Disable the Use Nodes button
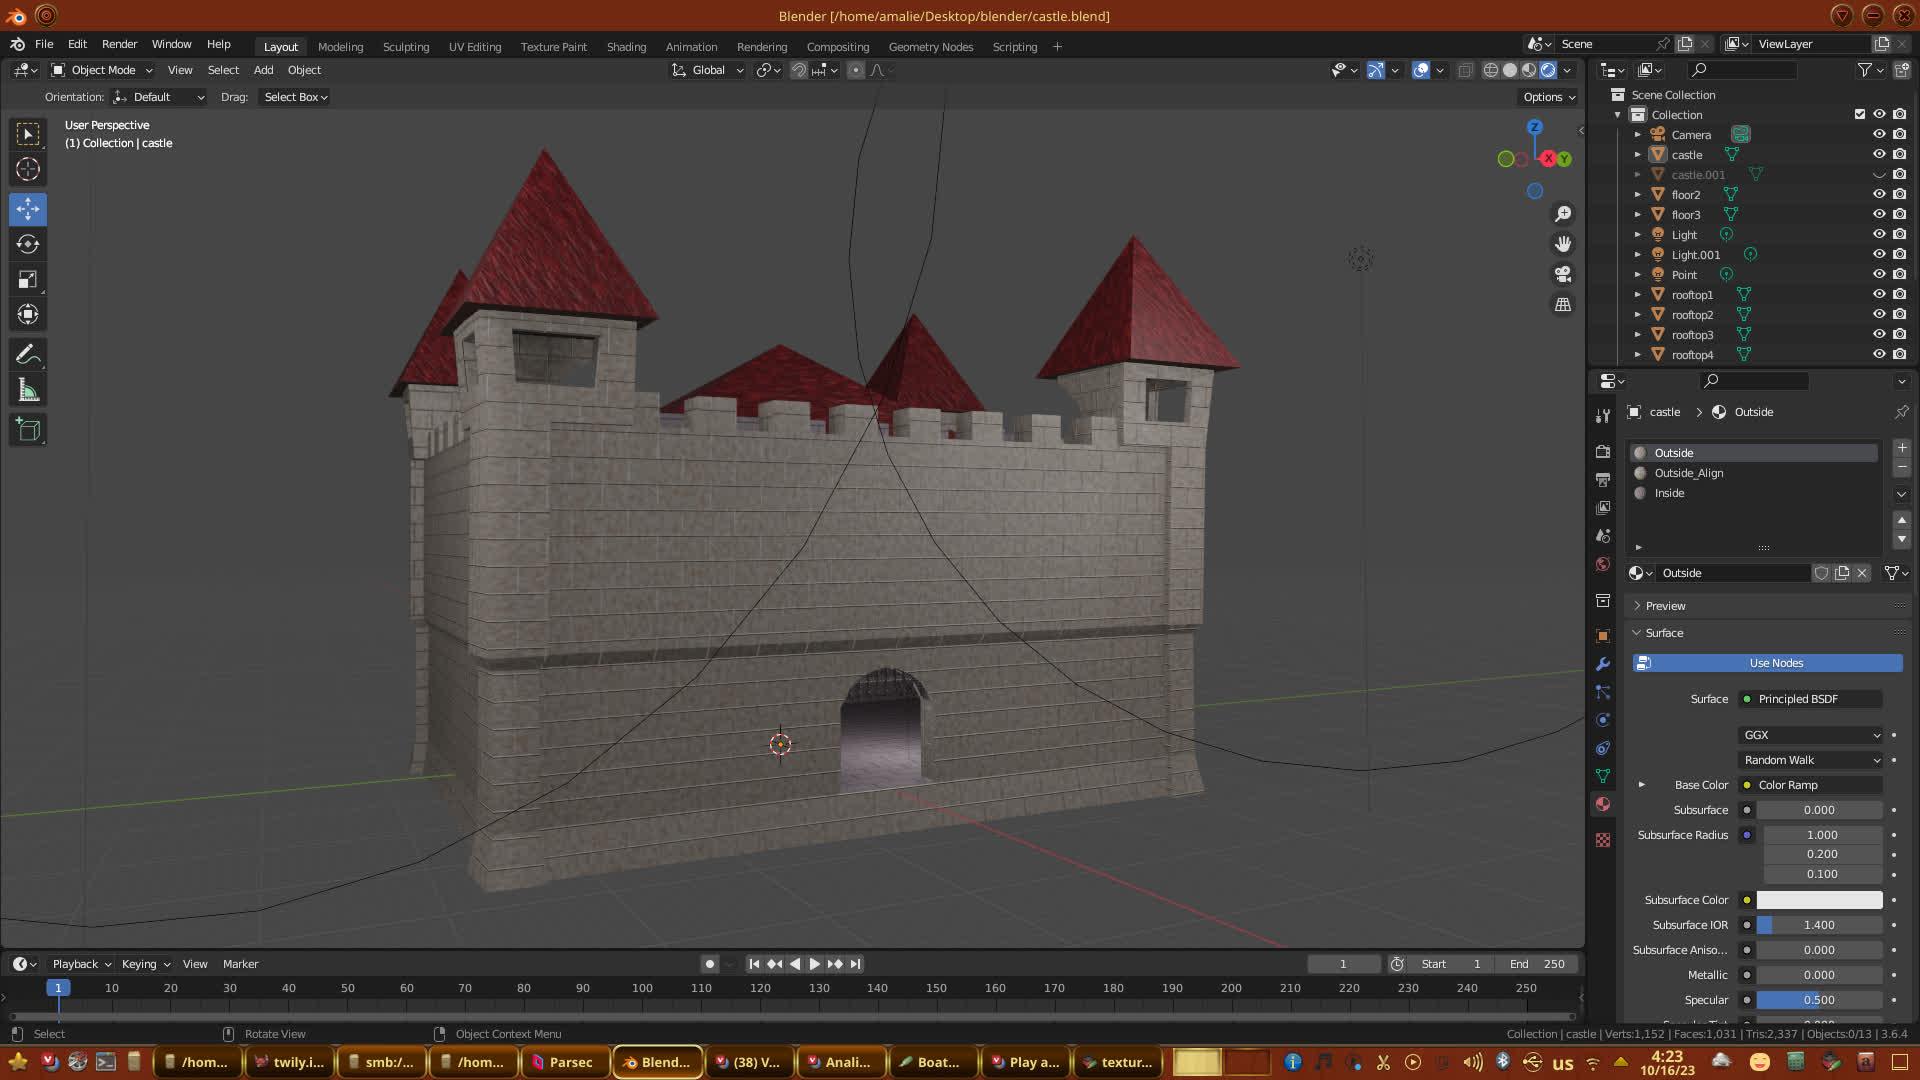Screen dimensions: 1920x1080 pyautogui.click(x=1767, y=663)
